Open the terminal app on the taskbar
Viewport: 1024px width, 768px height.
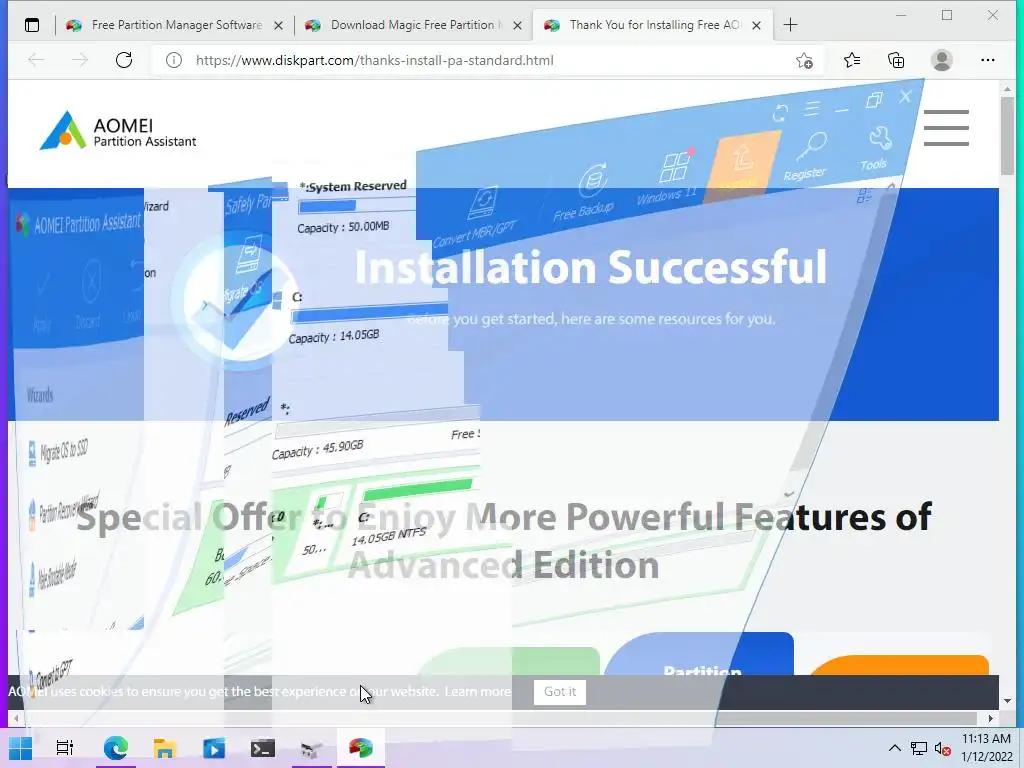[263, 748]
